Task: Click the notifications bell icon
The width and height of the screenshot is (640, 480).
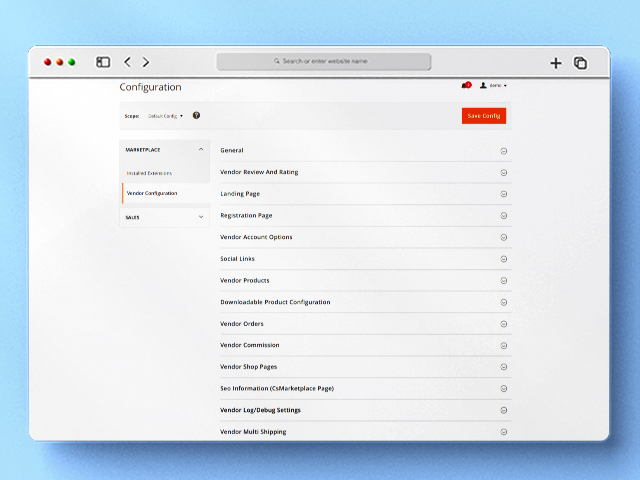Action: click(x=465, y=86)
